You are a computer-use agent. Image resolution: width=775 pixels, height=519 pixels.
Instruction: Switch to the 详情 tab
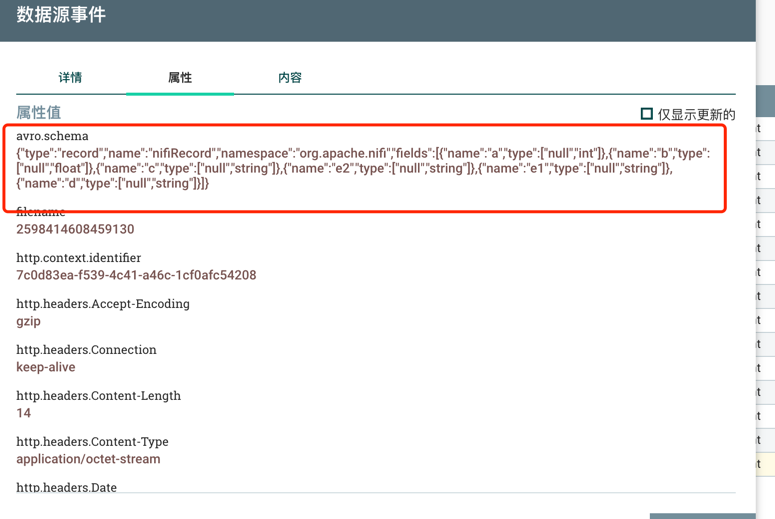70,78
